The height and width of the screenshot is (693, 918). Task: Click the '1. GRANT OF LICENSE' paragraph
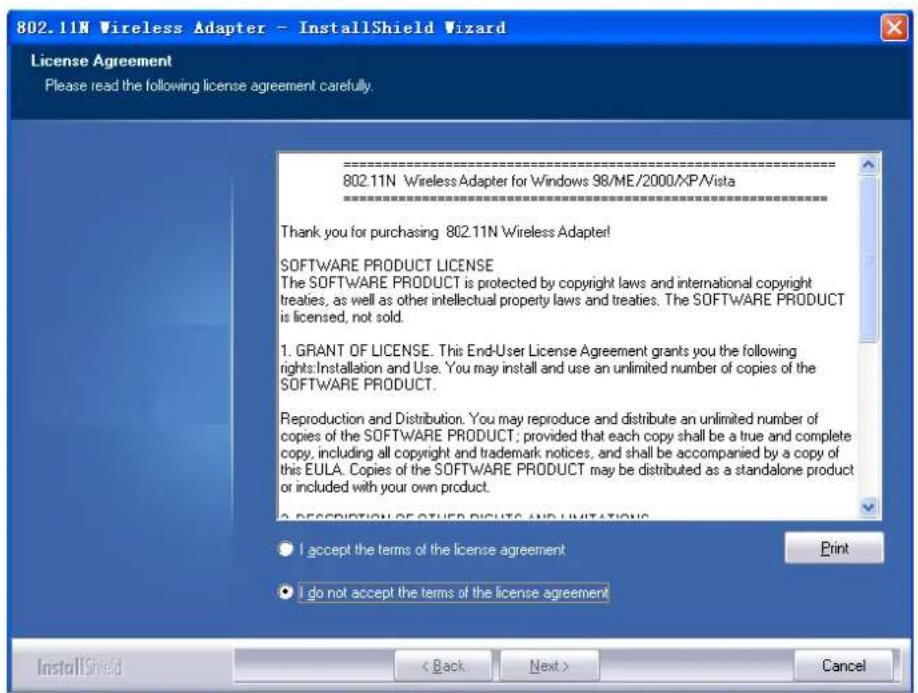(548, 368)
